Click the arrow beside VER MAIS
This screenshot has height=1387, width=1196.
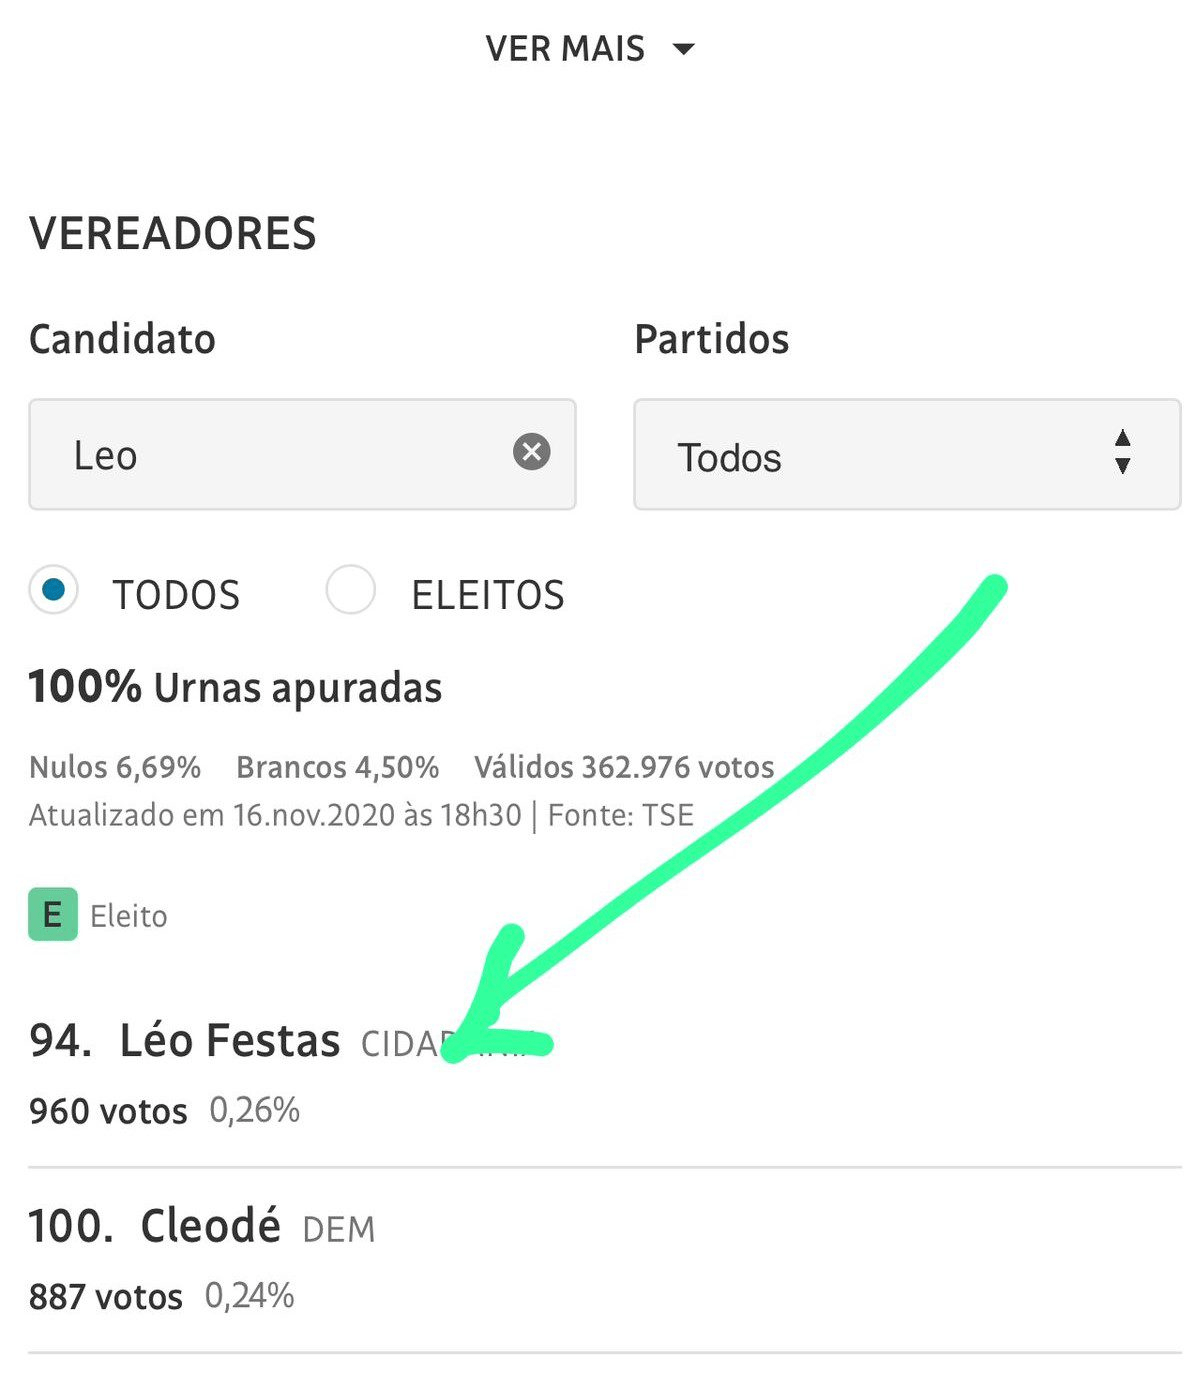[x=684, y=49]
